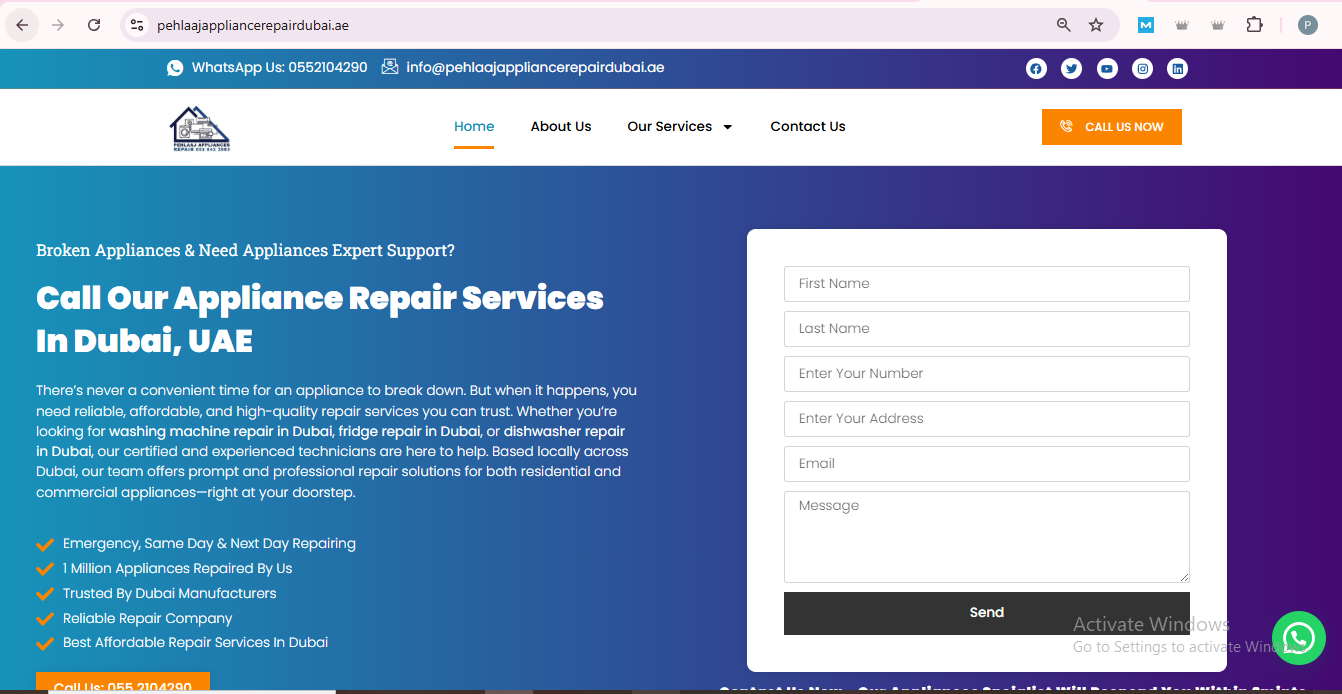Click the Message text area

point(986,537)
